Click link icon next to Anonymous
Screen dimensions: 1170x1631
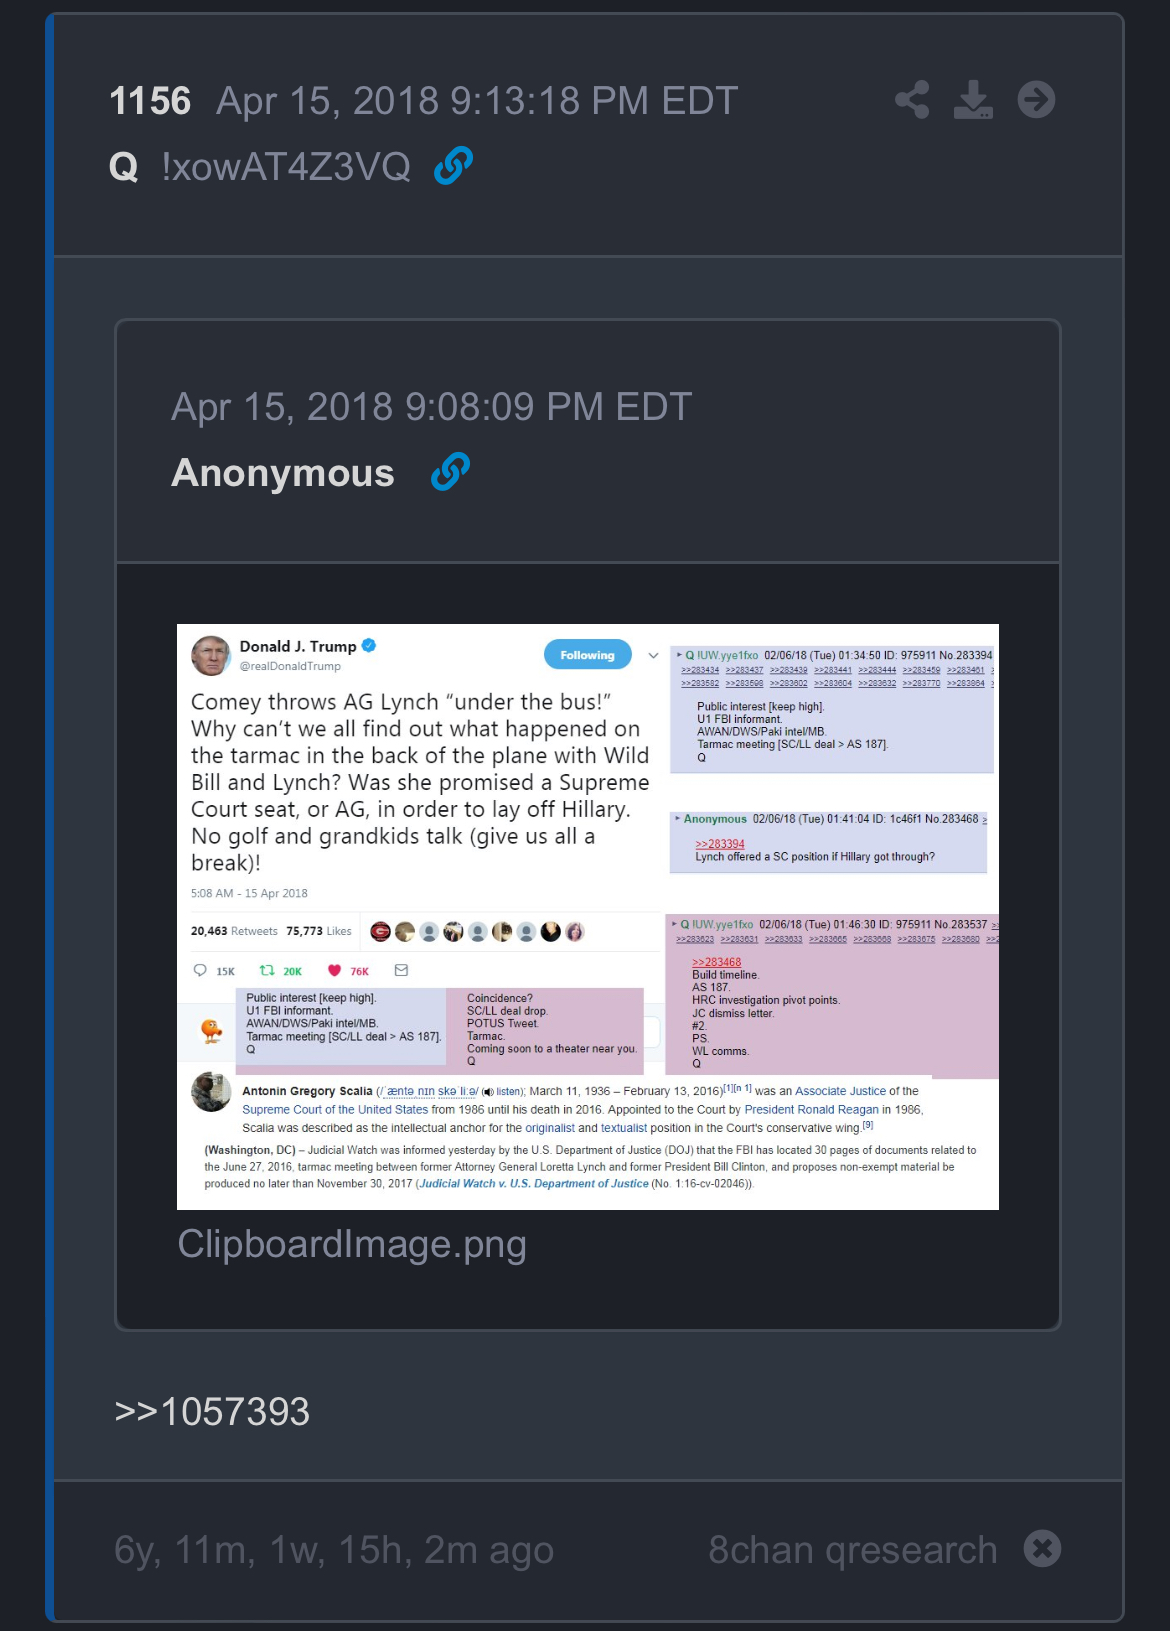450,472
